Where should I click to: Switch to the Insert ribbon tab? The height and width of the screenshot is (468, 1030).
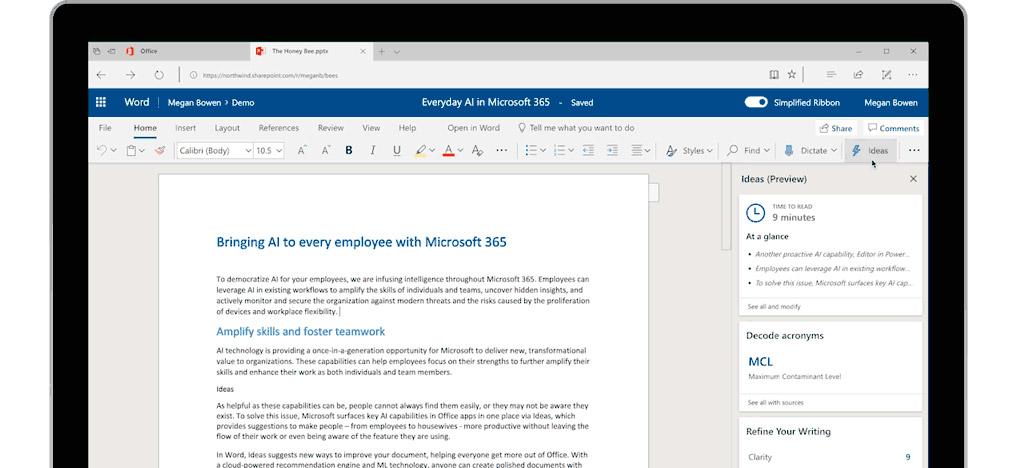(185, 128)
